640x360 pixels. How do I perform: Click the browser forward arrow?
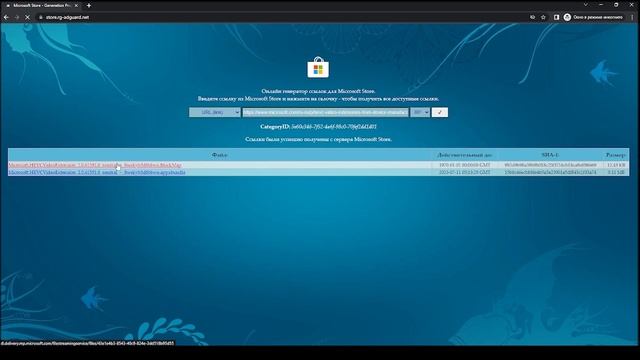(x=17, y=17)
